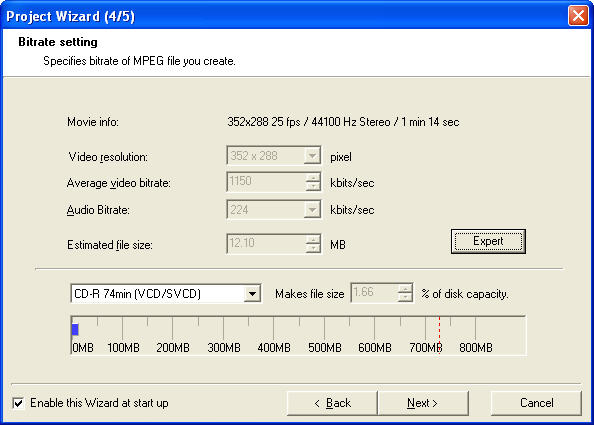Toggle Enable this Wizard at start up
Screen dimensions: 594x425
(18, 403)
